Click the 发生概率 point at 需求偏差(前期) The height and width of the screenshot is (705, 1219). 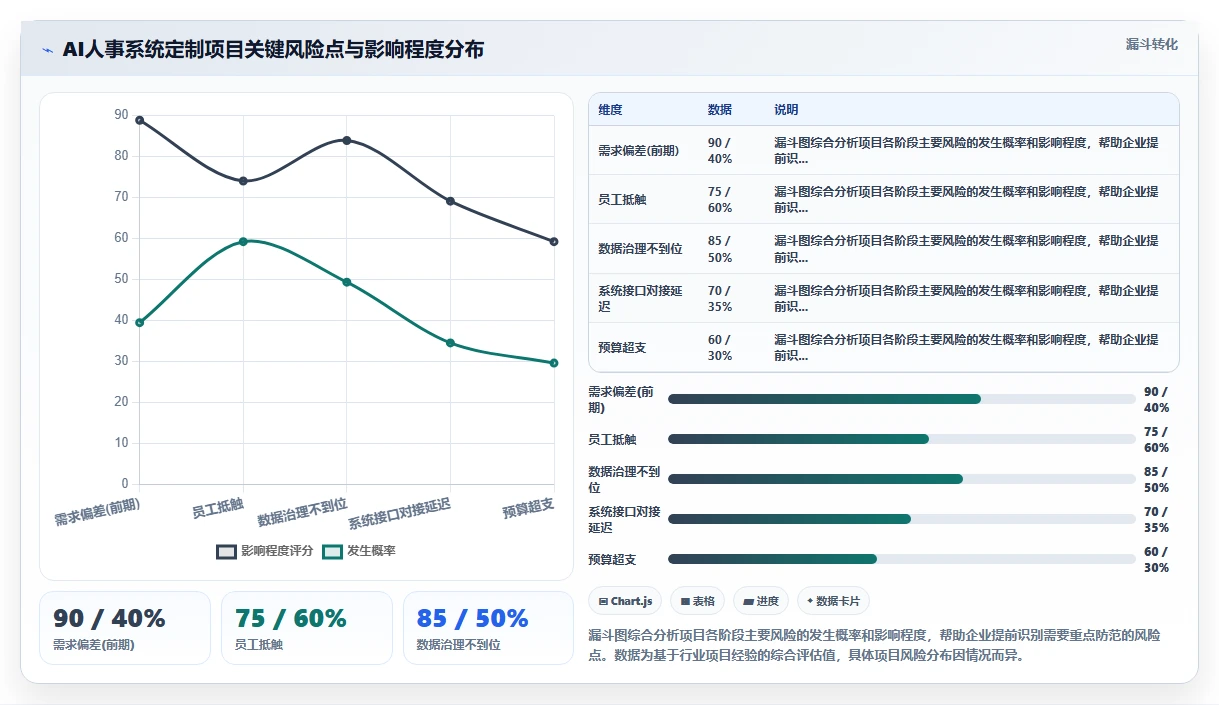pos(139,322)
